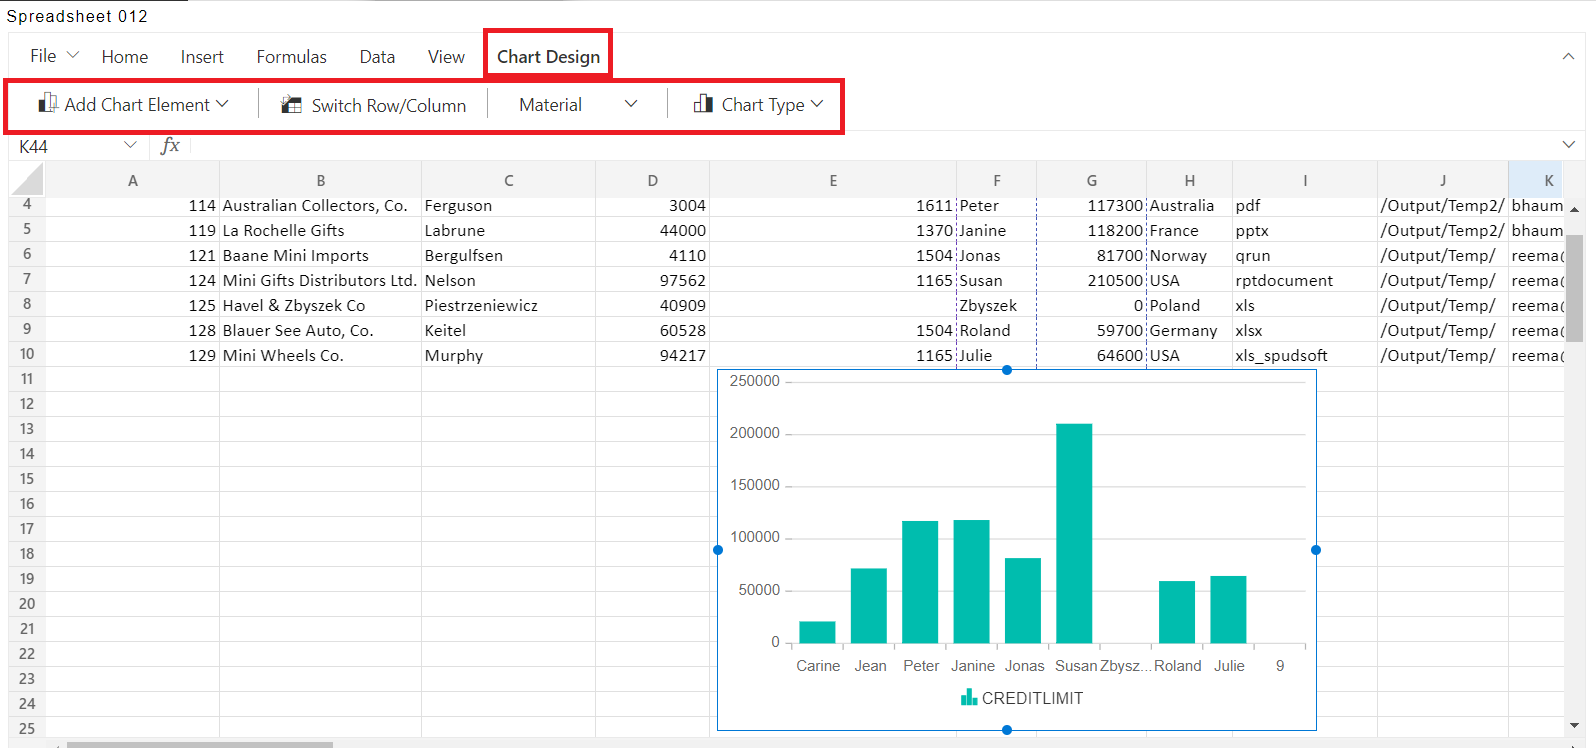Image resolution: width=1596 pixels, height=748 pixels.
Task: Click the vertical scrollbar down arrow
Action: pyautogui.click(x=1574, y=725)
